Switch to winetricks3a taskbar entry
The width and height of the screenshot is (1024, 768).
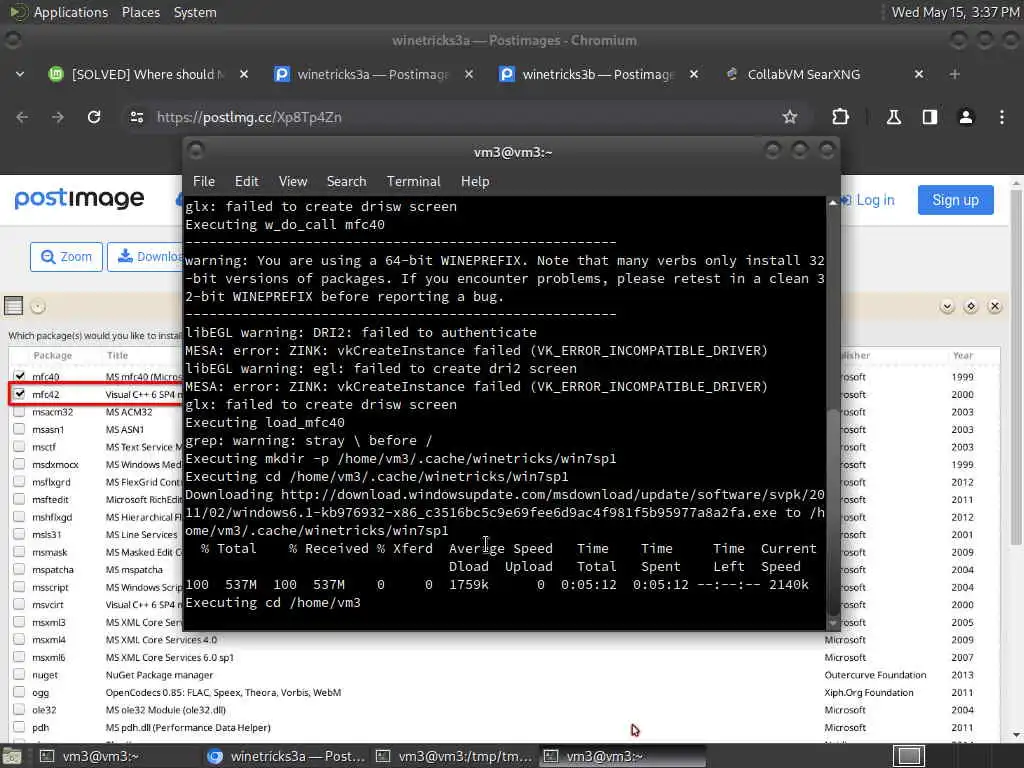point(285,756)
